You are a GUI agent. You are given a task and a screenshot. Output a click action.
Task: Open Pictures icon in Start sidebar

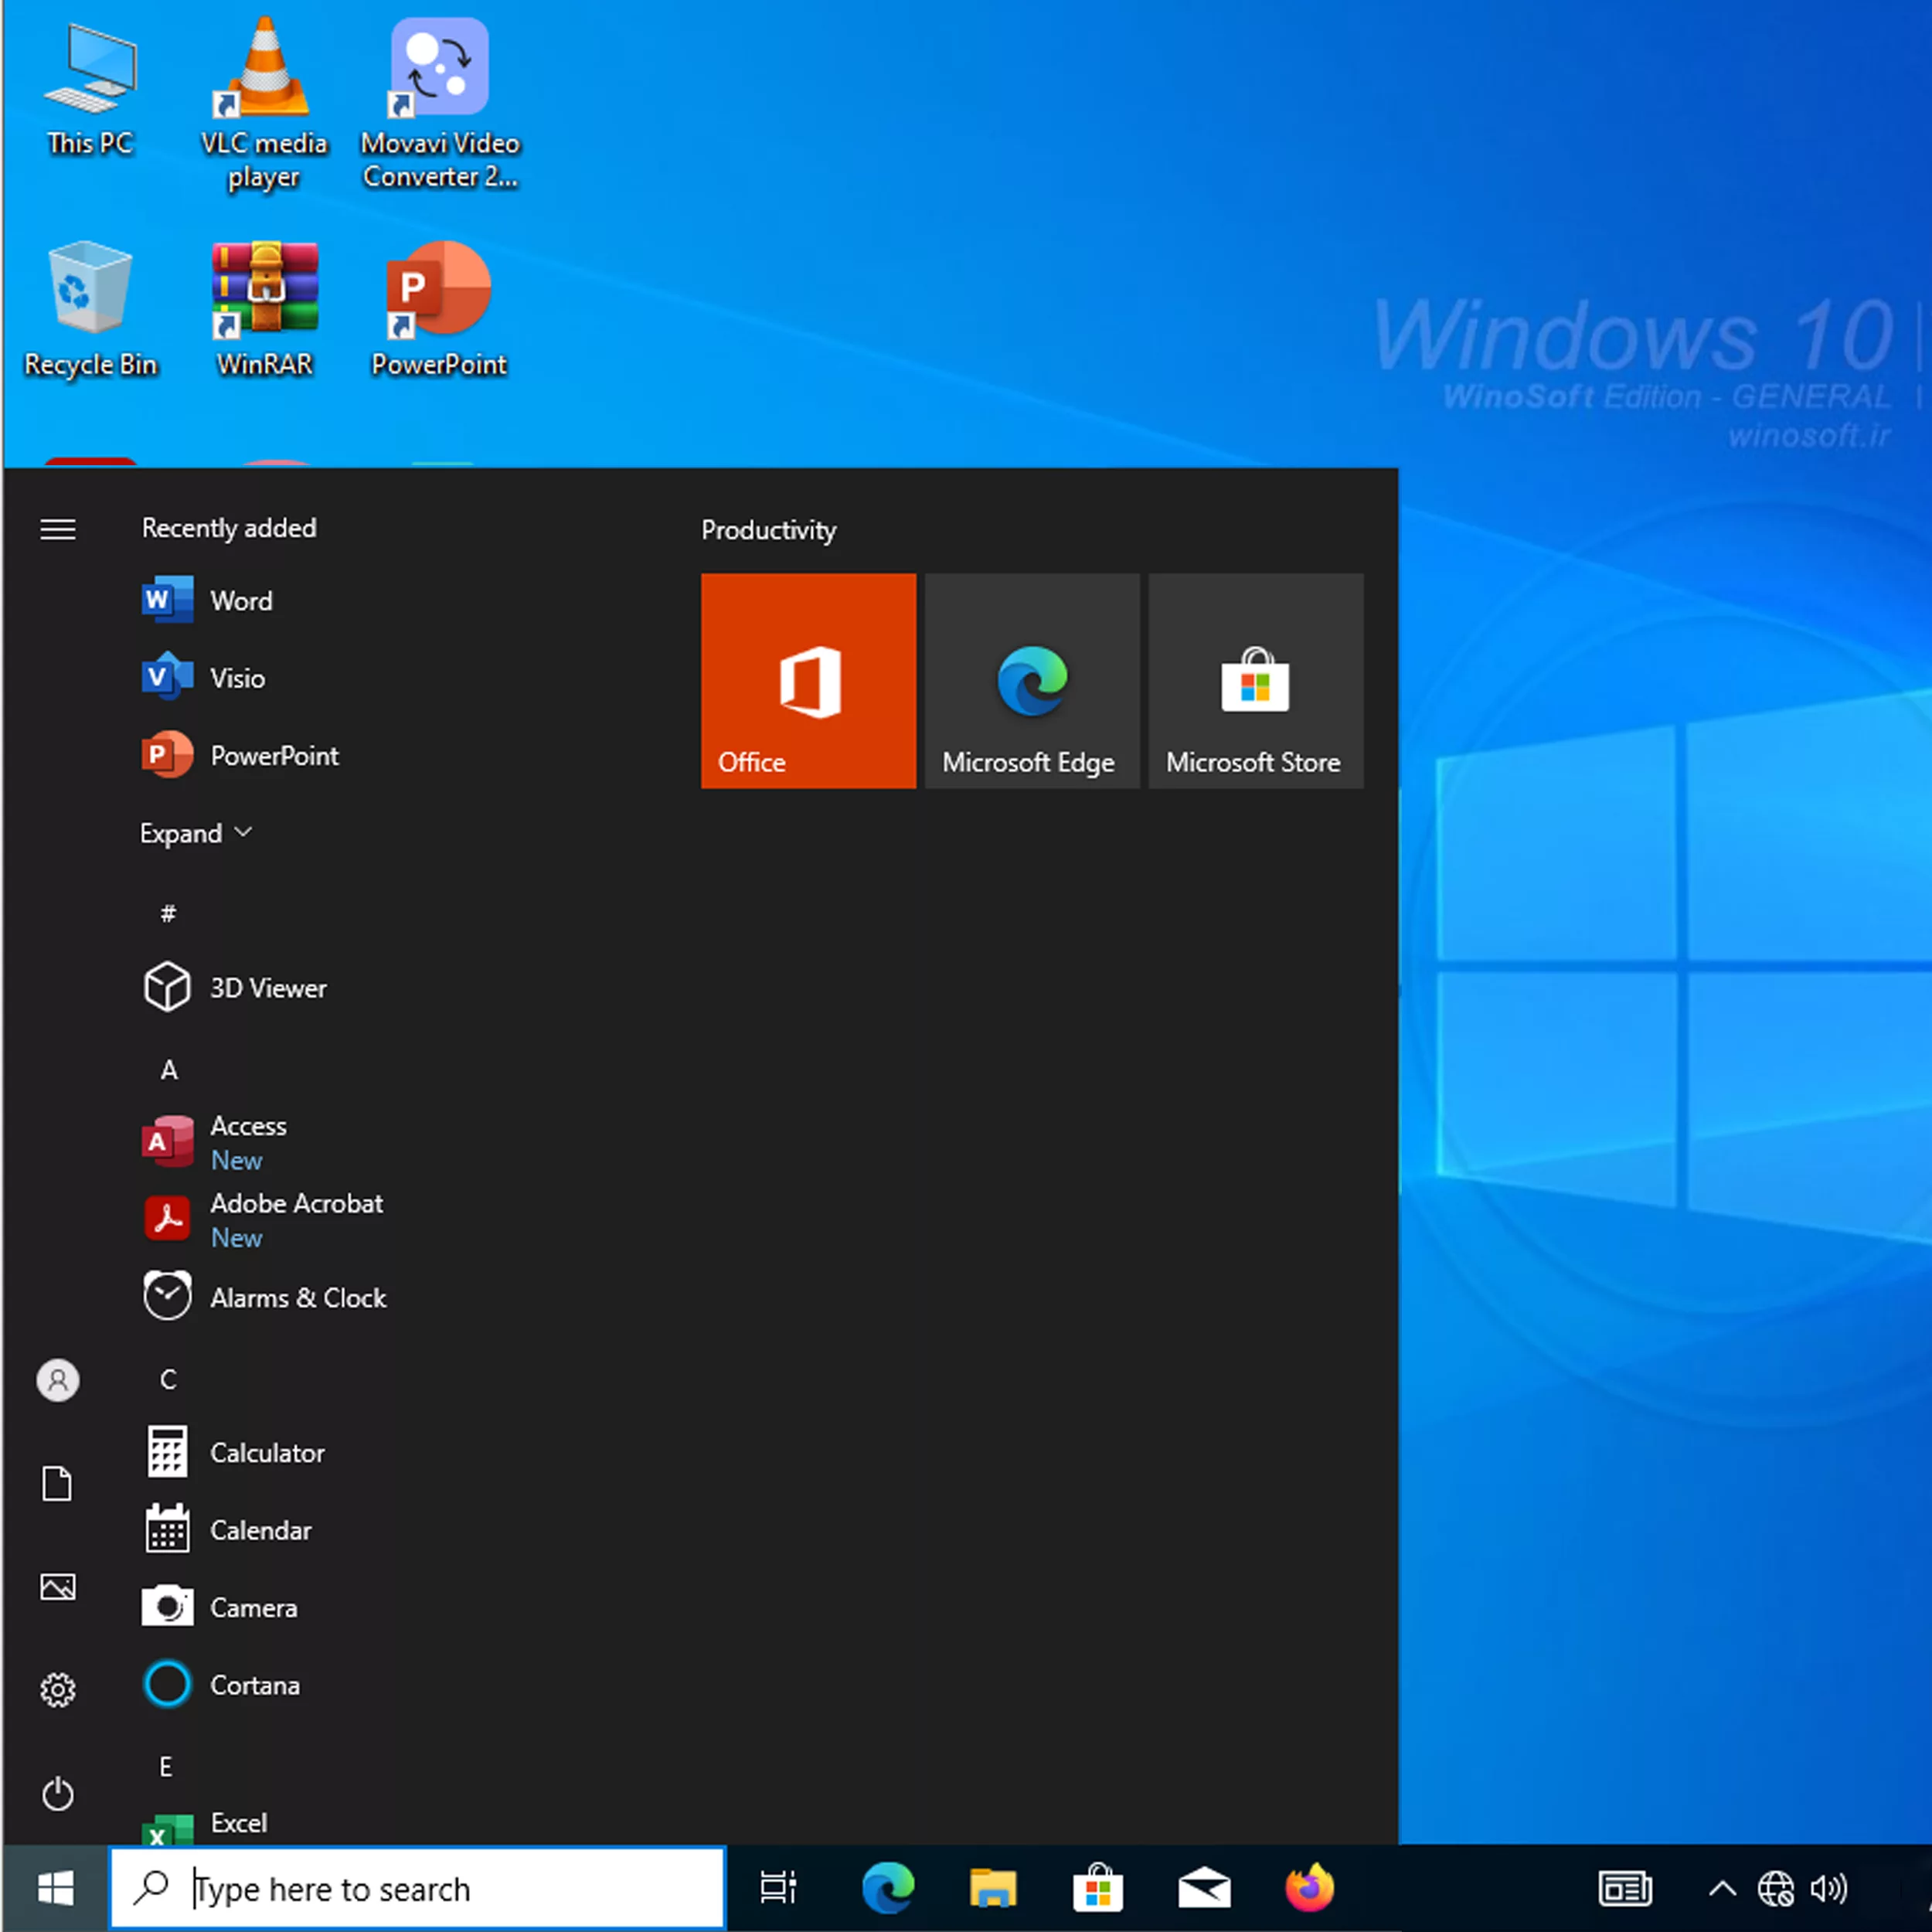click(58, 1587)
